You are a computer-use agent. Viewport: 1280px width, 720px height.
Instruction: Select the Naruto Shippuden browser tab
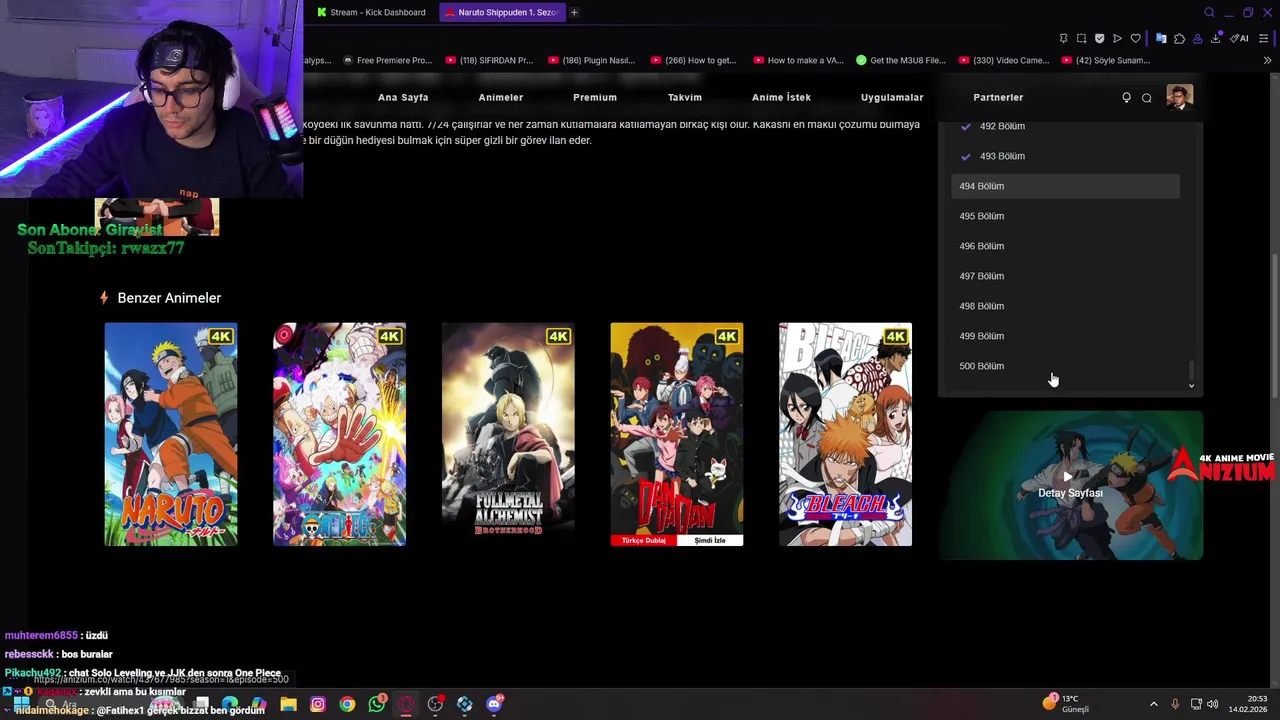tap(501, 12)
